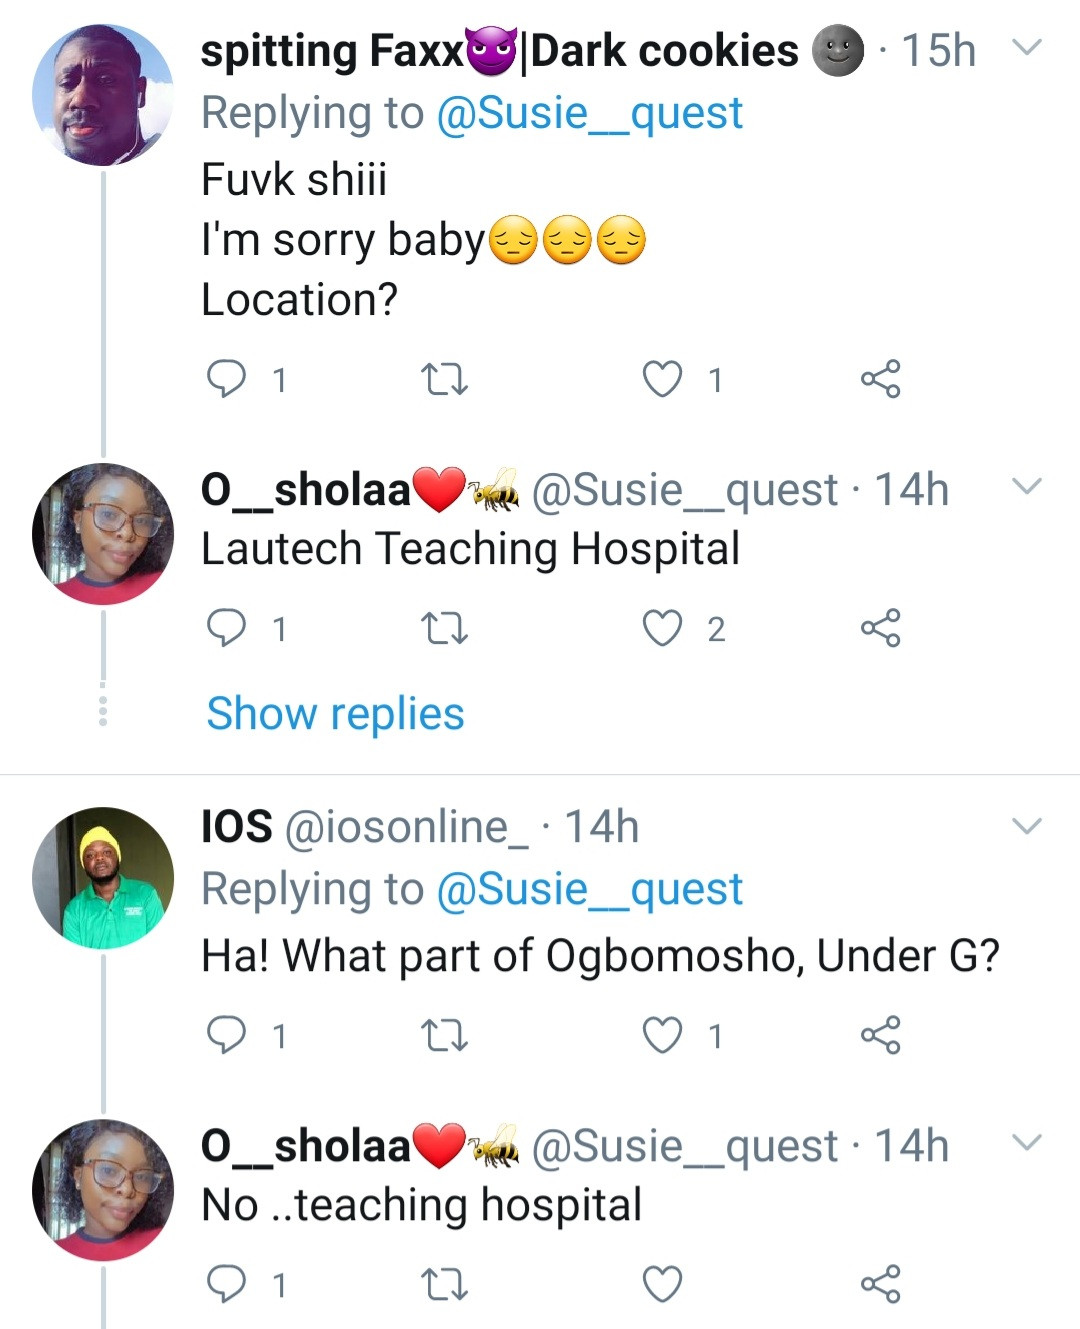Viewport: 1080px width, 1329px height.
Task: Open chevron menu on "No ..teaching hospital" tweet
Action: (1027, 1141)
